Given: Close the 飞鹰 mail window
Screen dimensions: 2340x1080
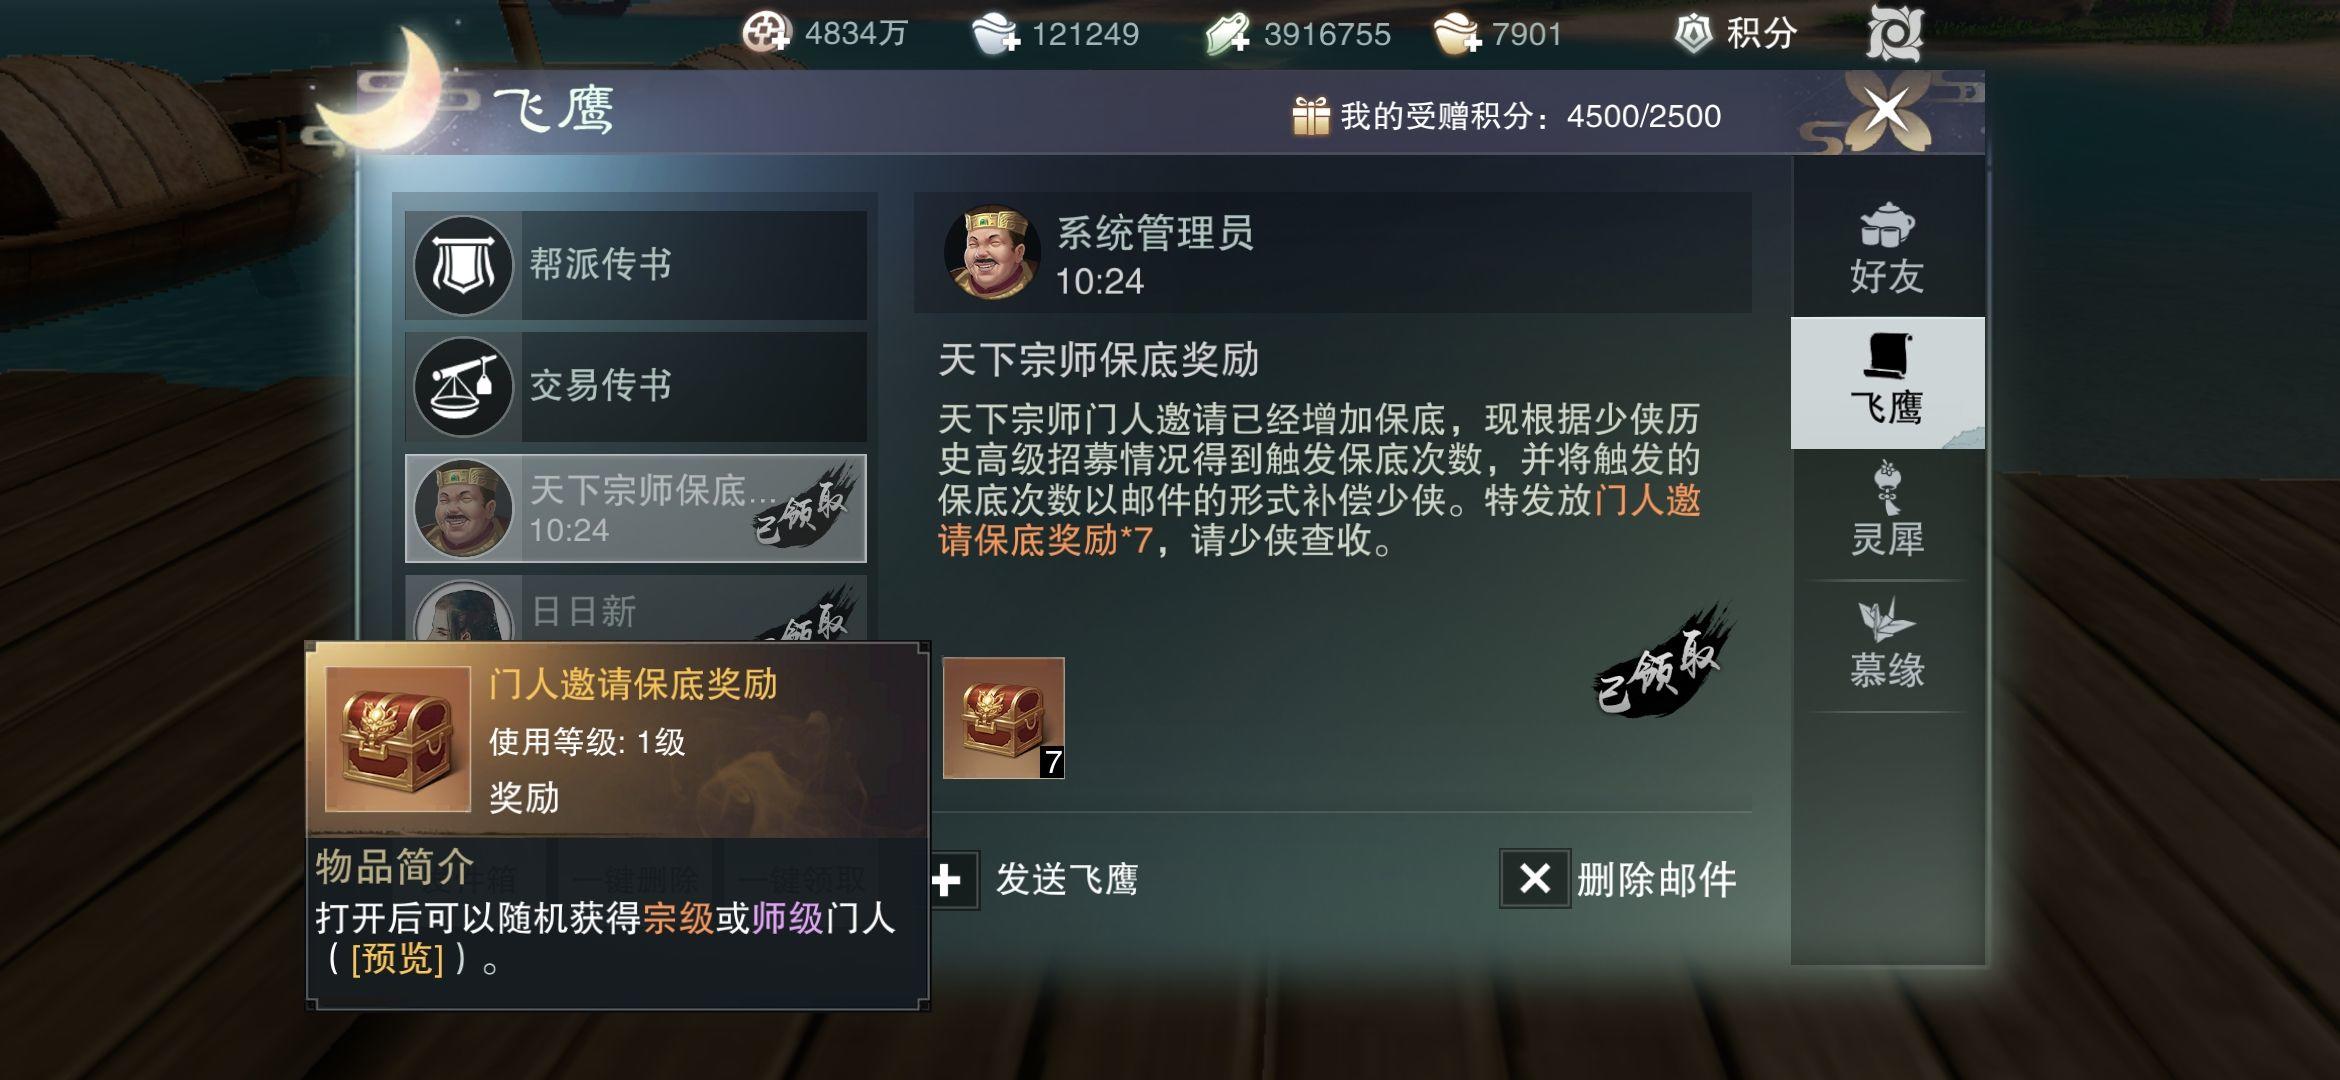Looking at the screenshot, I should click(1887, 109).
